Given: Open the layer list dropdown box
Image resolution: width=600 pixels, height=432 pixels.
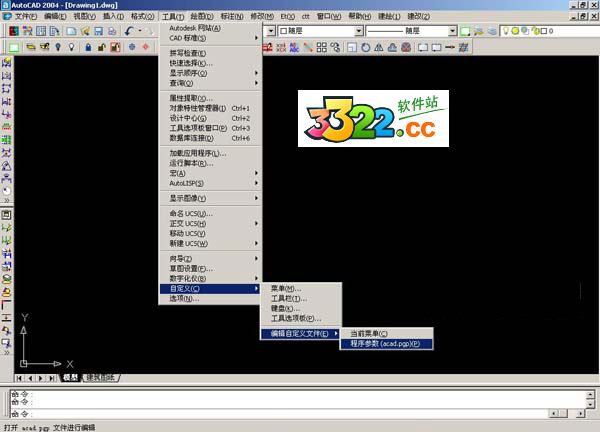Looking at the screenshot, I should point(550,31).
